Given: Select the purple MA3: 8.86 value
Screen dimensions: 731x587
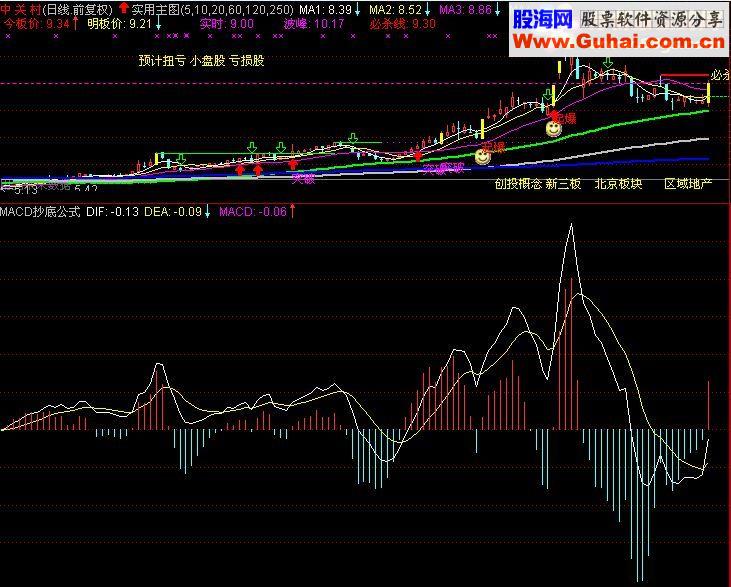Looking at the screenshot, I should pyautogui.click(x=465, y=9).
